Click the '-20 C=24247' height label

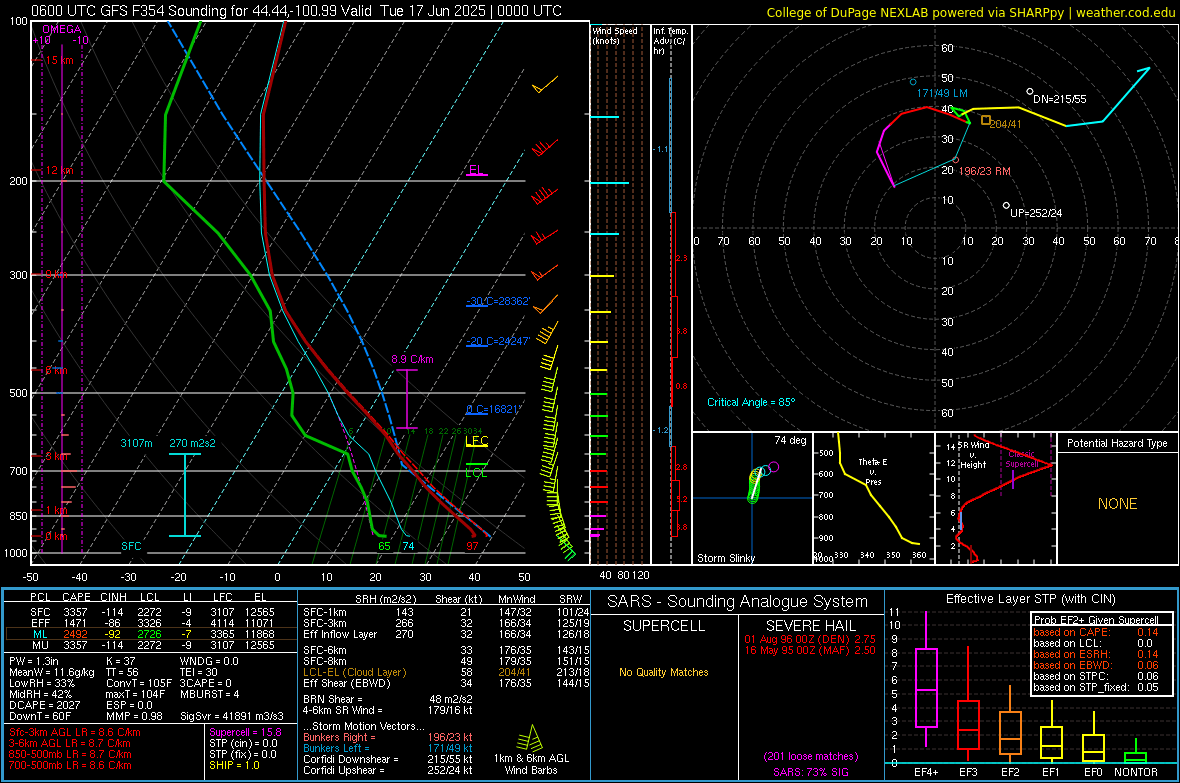(x=498, y=341)
